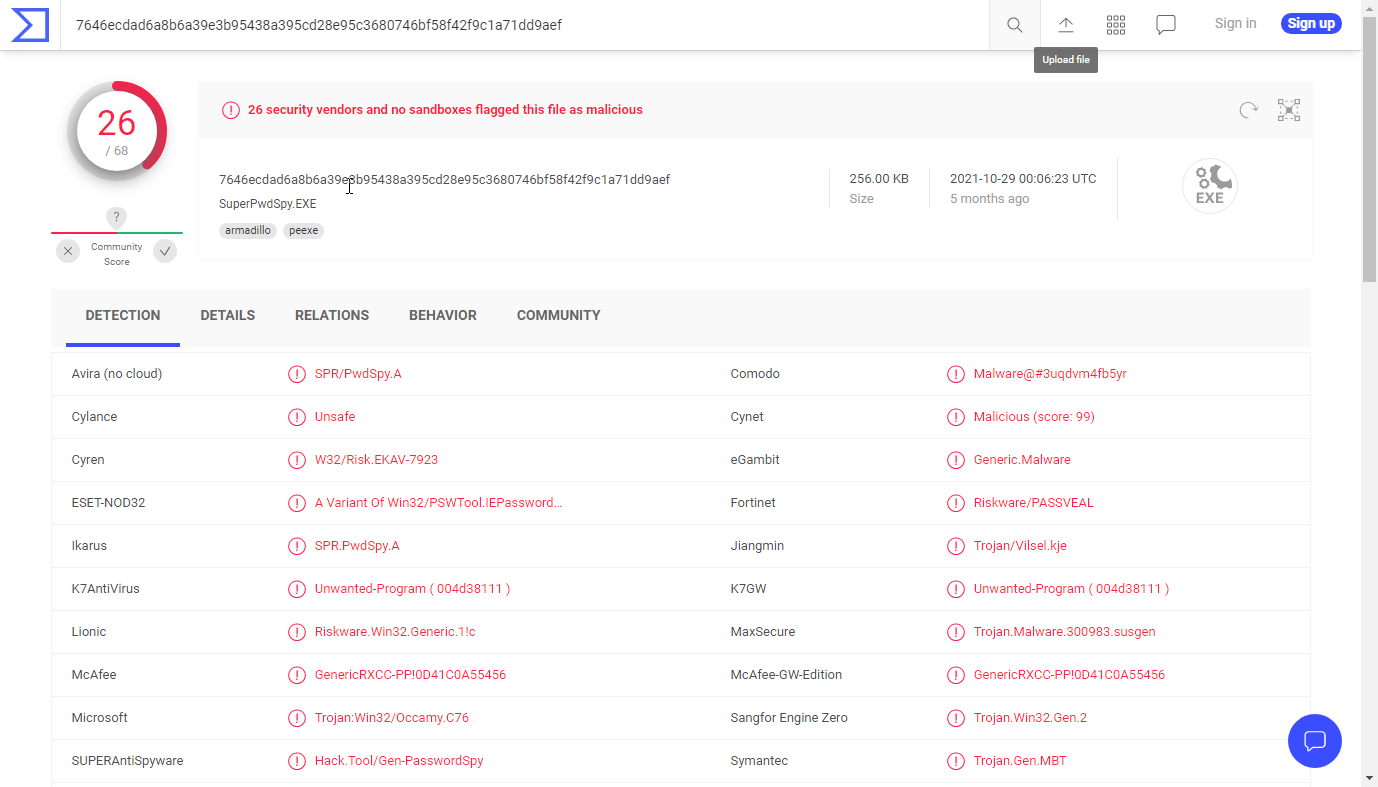Click the SUPERAntiSpyware vendor name

click(x=128, y=761)
